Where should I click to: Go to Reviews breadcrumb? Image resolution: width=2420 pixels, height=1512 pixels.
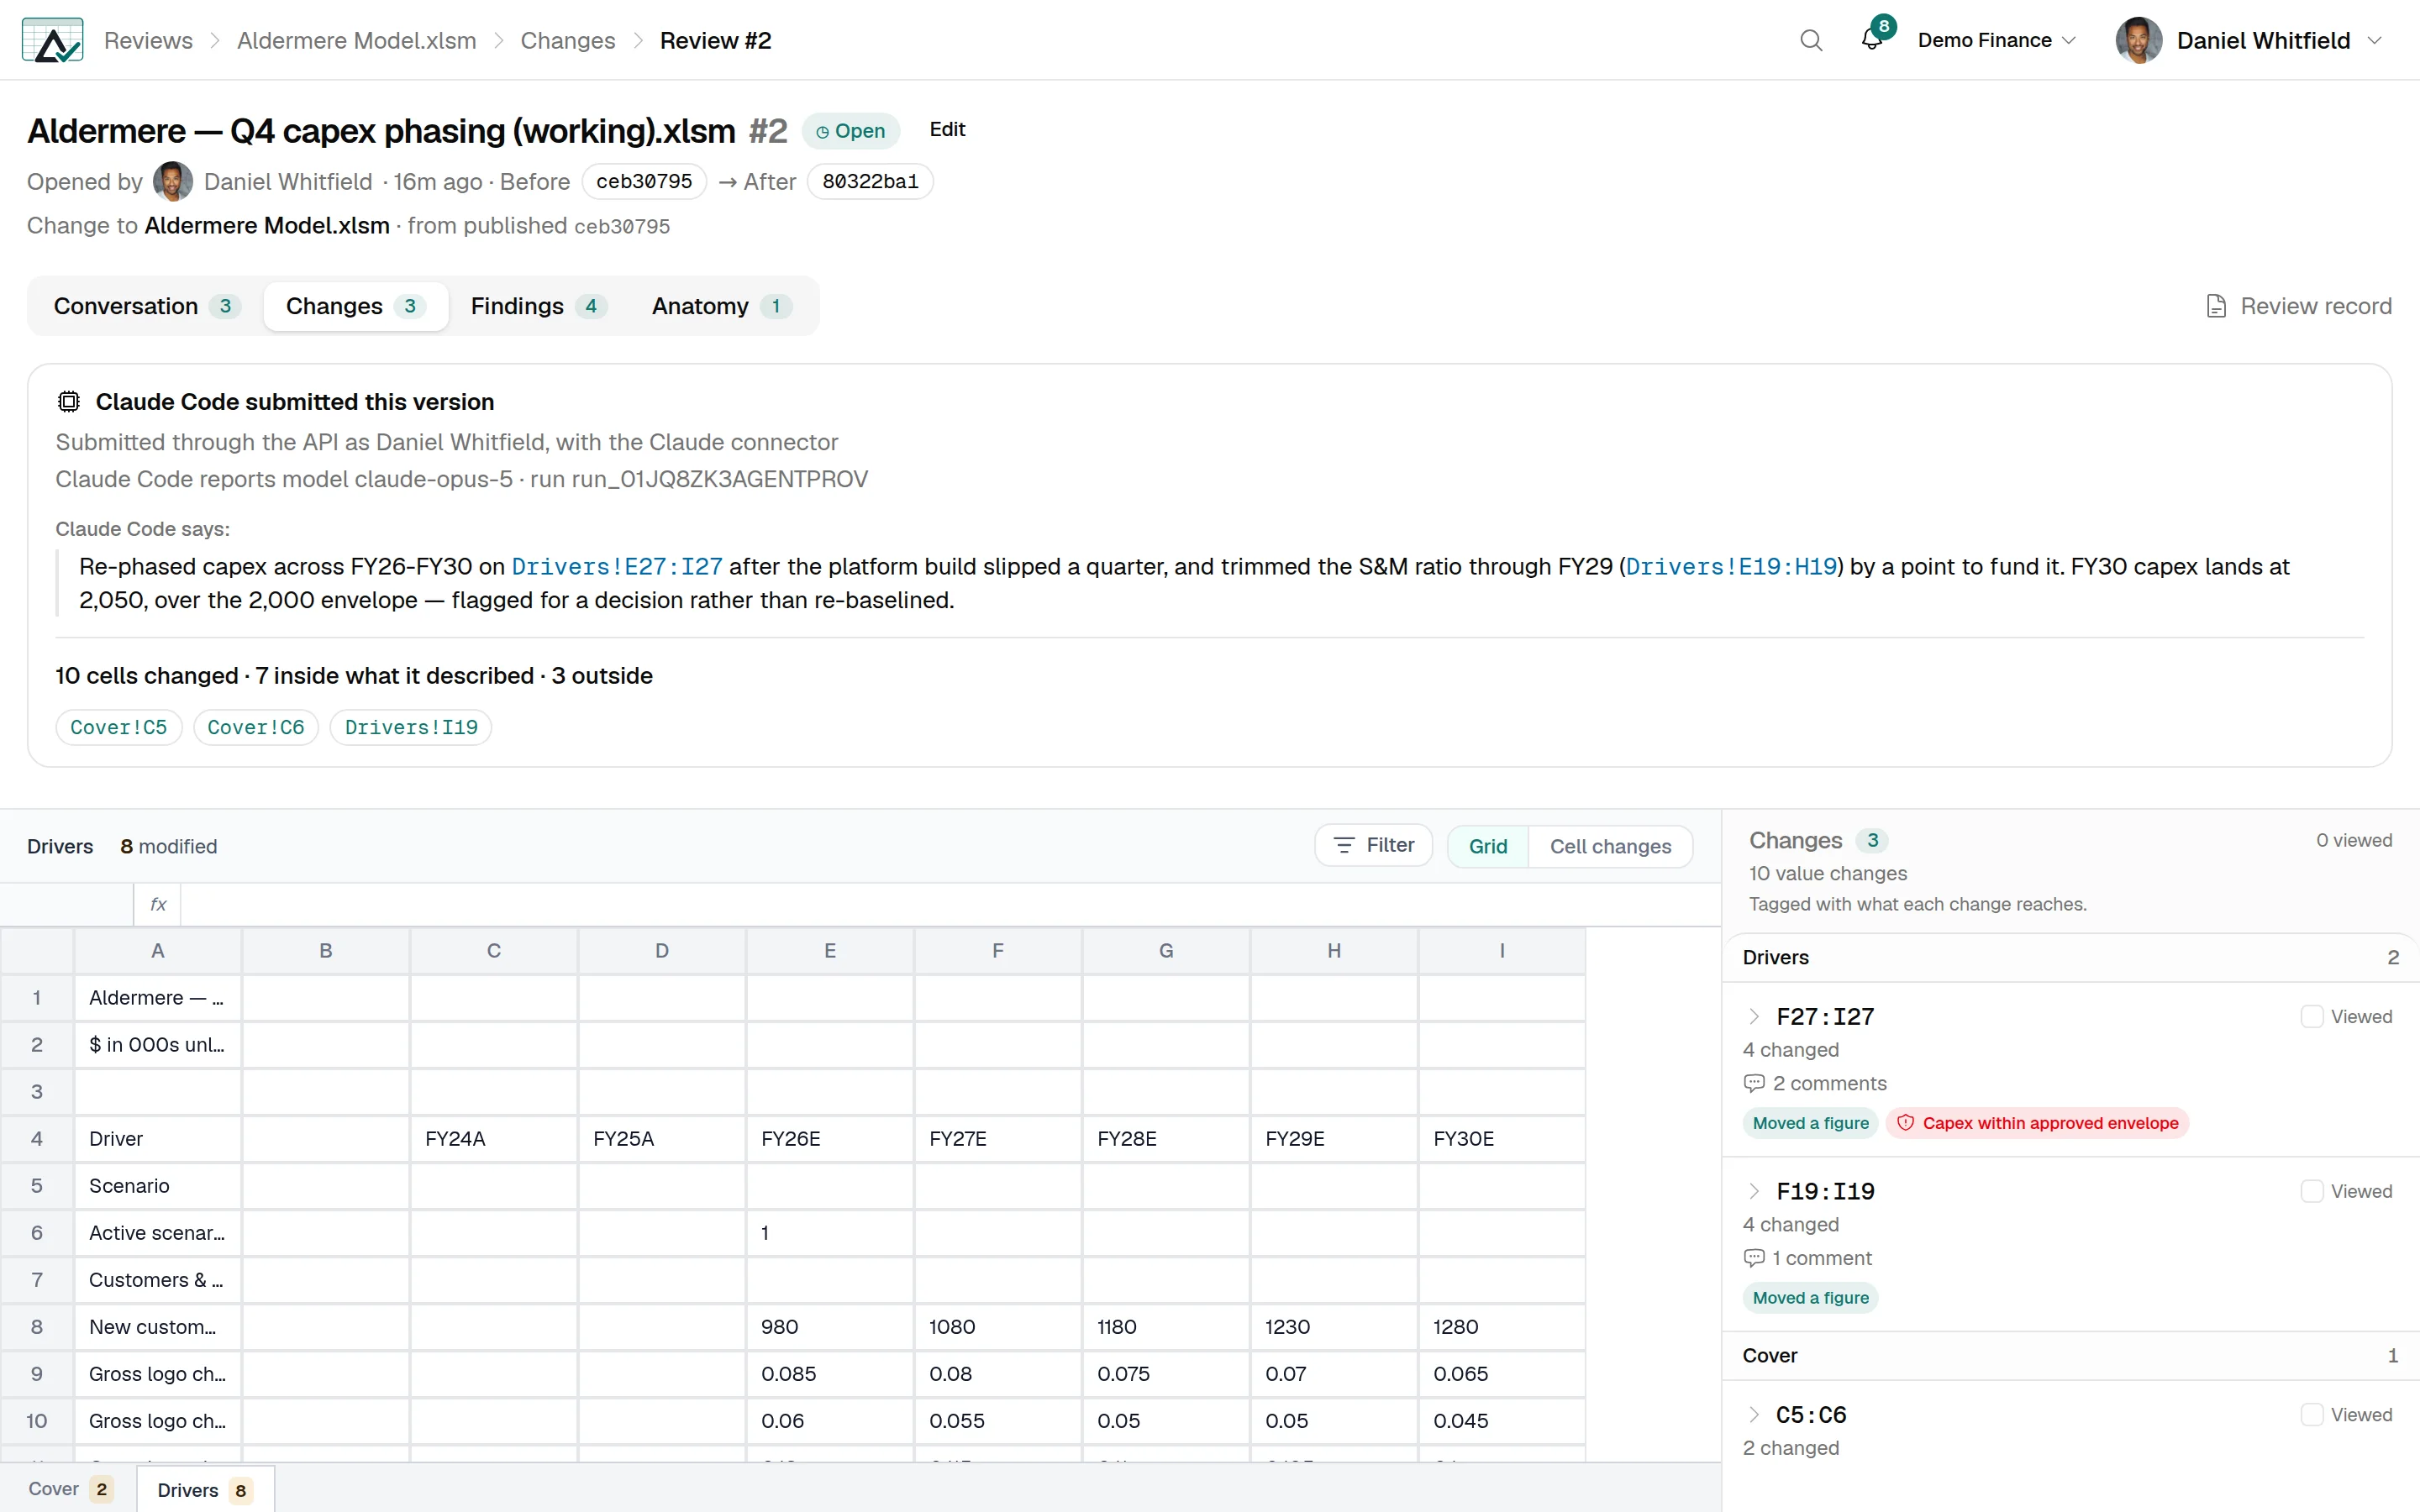tap(148, 40)
